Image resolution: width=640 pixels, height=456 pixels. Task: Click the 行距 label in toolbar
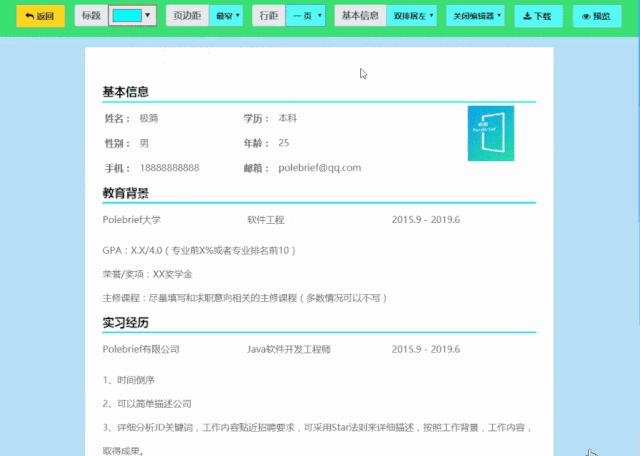click(x=269, y=16)
